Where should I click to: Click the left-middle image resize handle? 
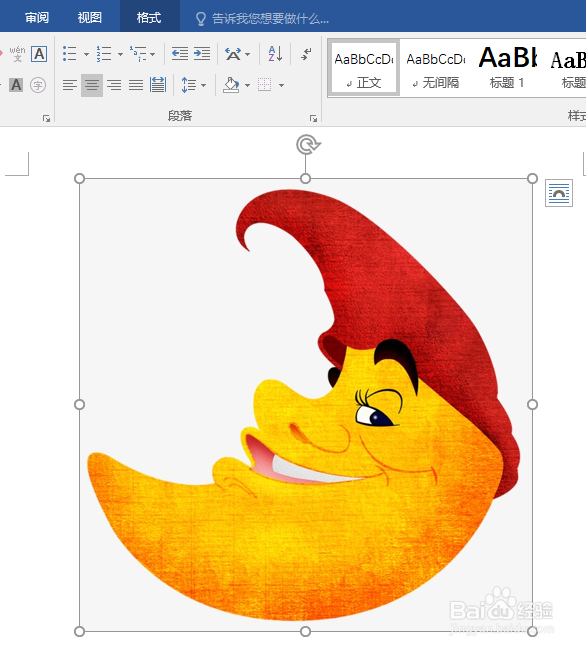point(79,404)
